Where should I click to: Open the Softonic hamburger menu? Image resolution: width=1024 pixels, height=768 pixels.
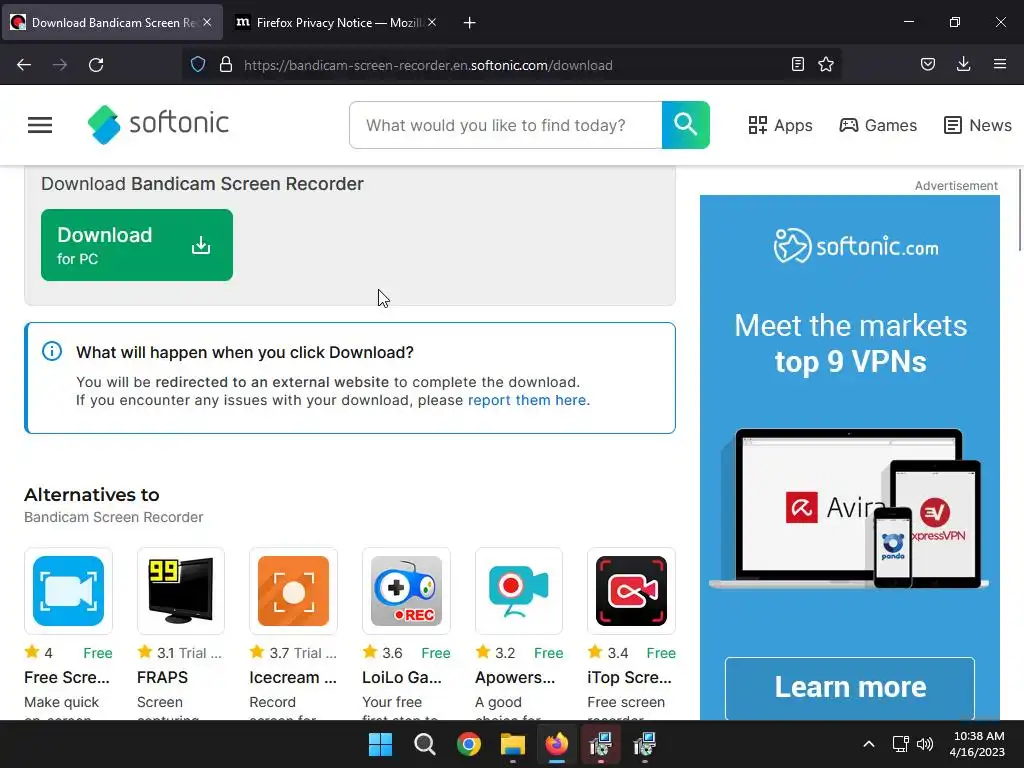(40, 125)
